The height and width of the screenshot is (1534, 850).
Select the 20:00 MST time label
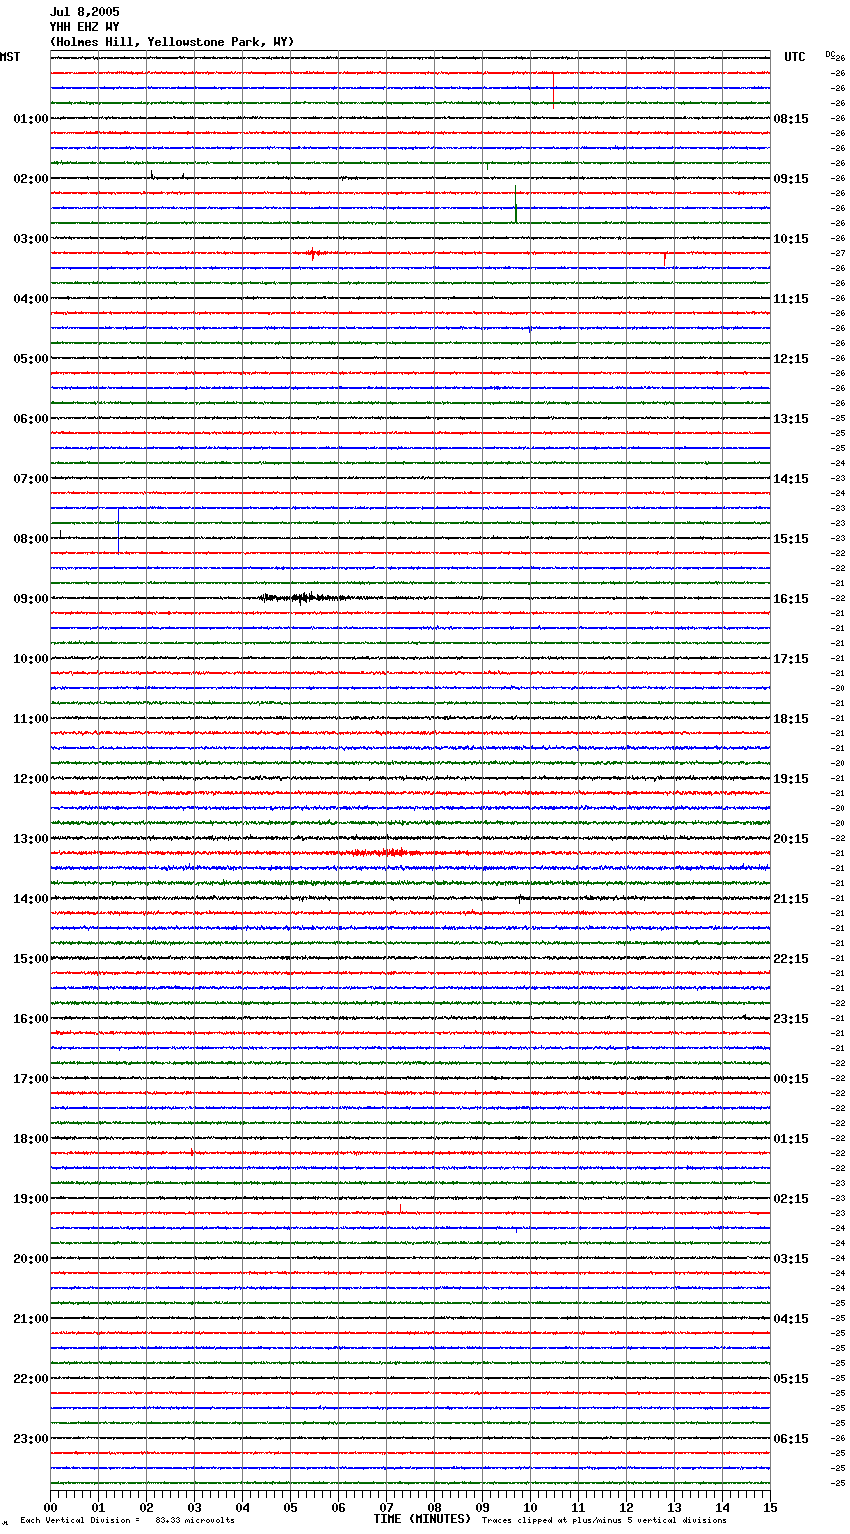(x=31, y=1259)
